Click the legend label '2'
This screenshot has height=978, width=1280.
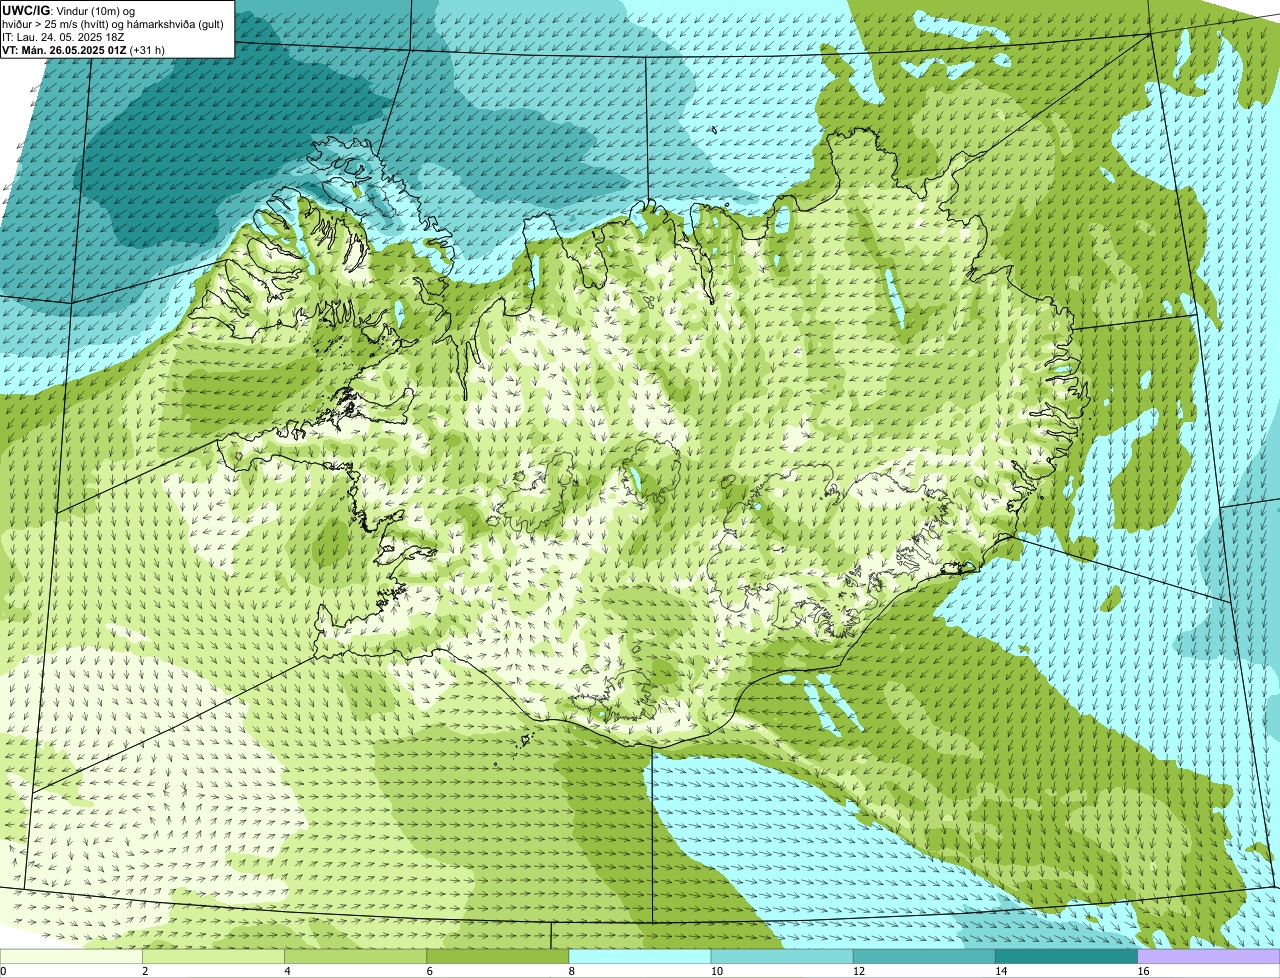pyautogui.click(x=145, y=971)
